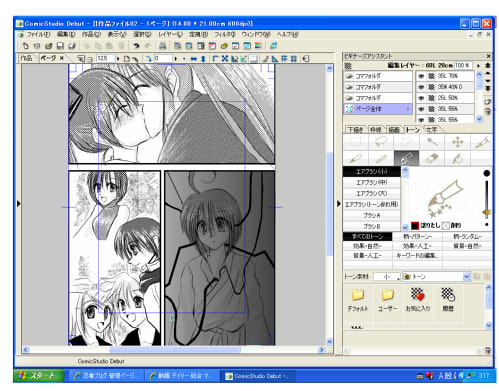Click the new document icon in the toolbar
This screenshot has height=391, width=499.
click(x=25, y=46)
